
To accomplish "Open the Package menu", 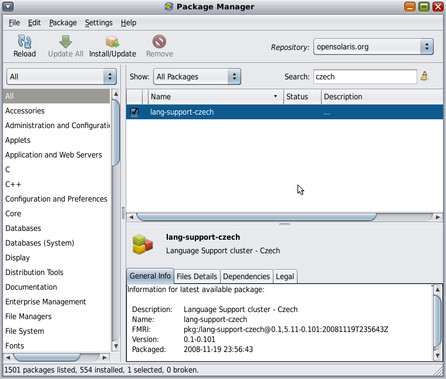I will click(63, 23).
